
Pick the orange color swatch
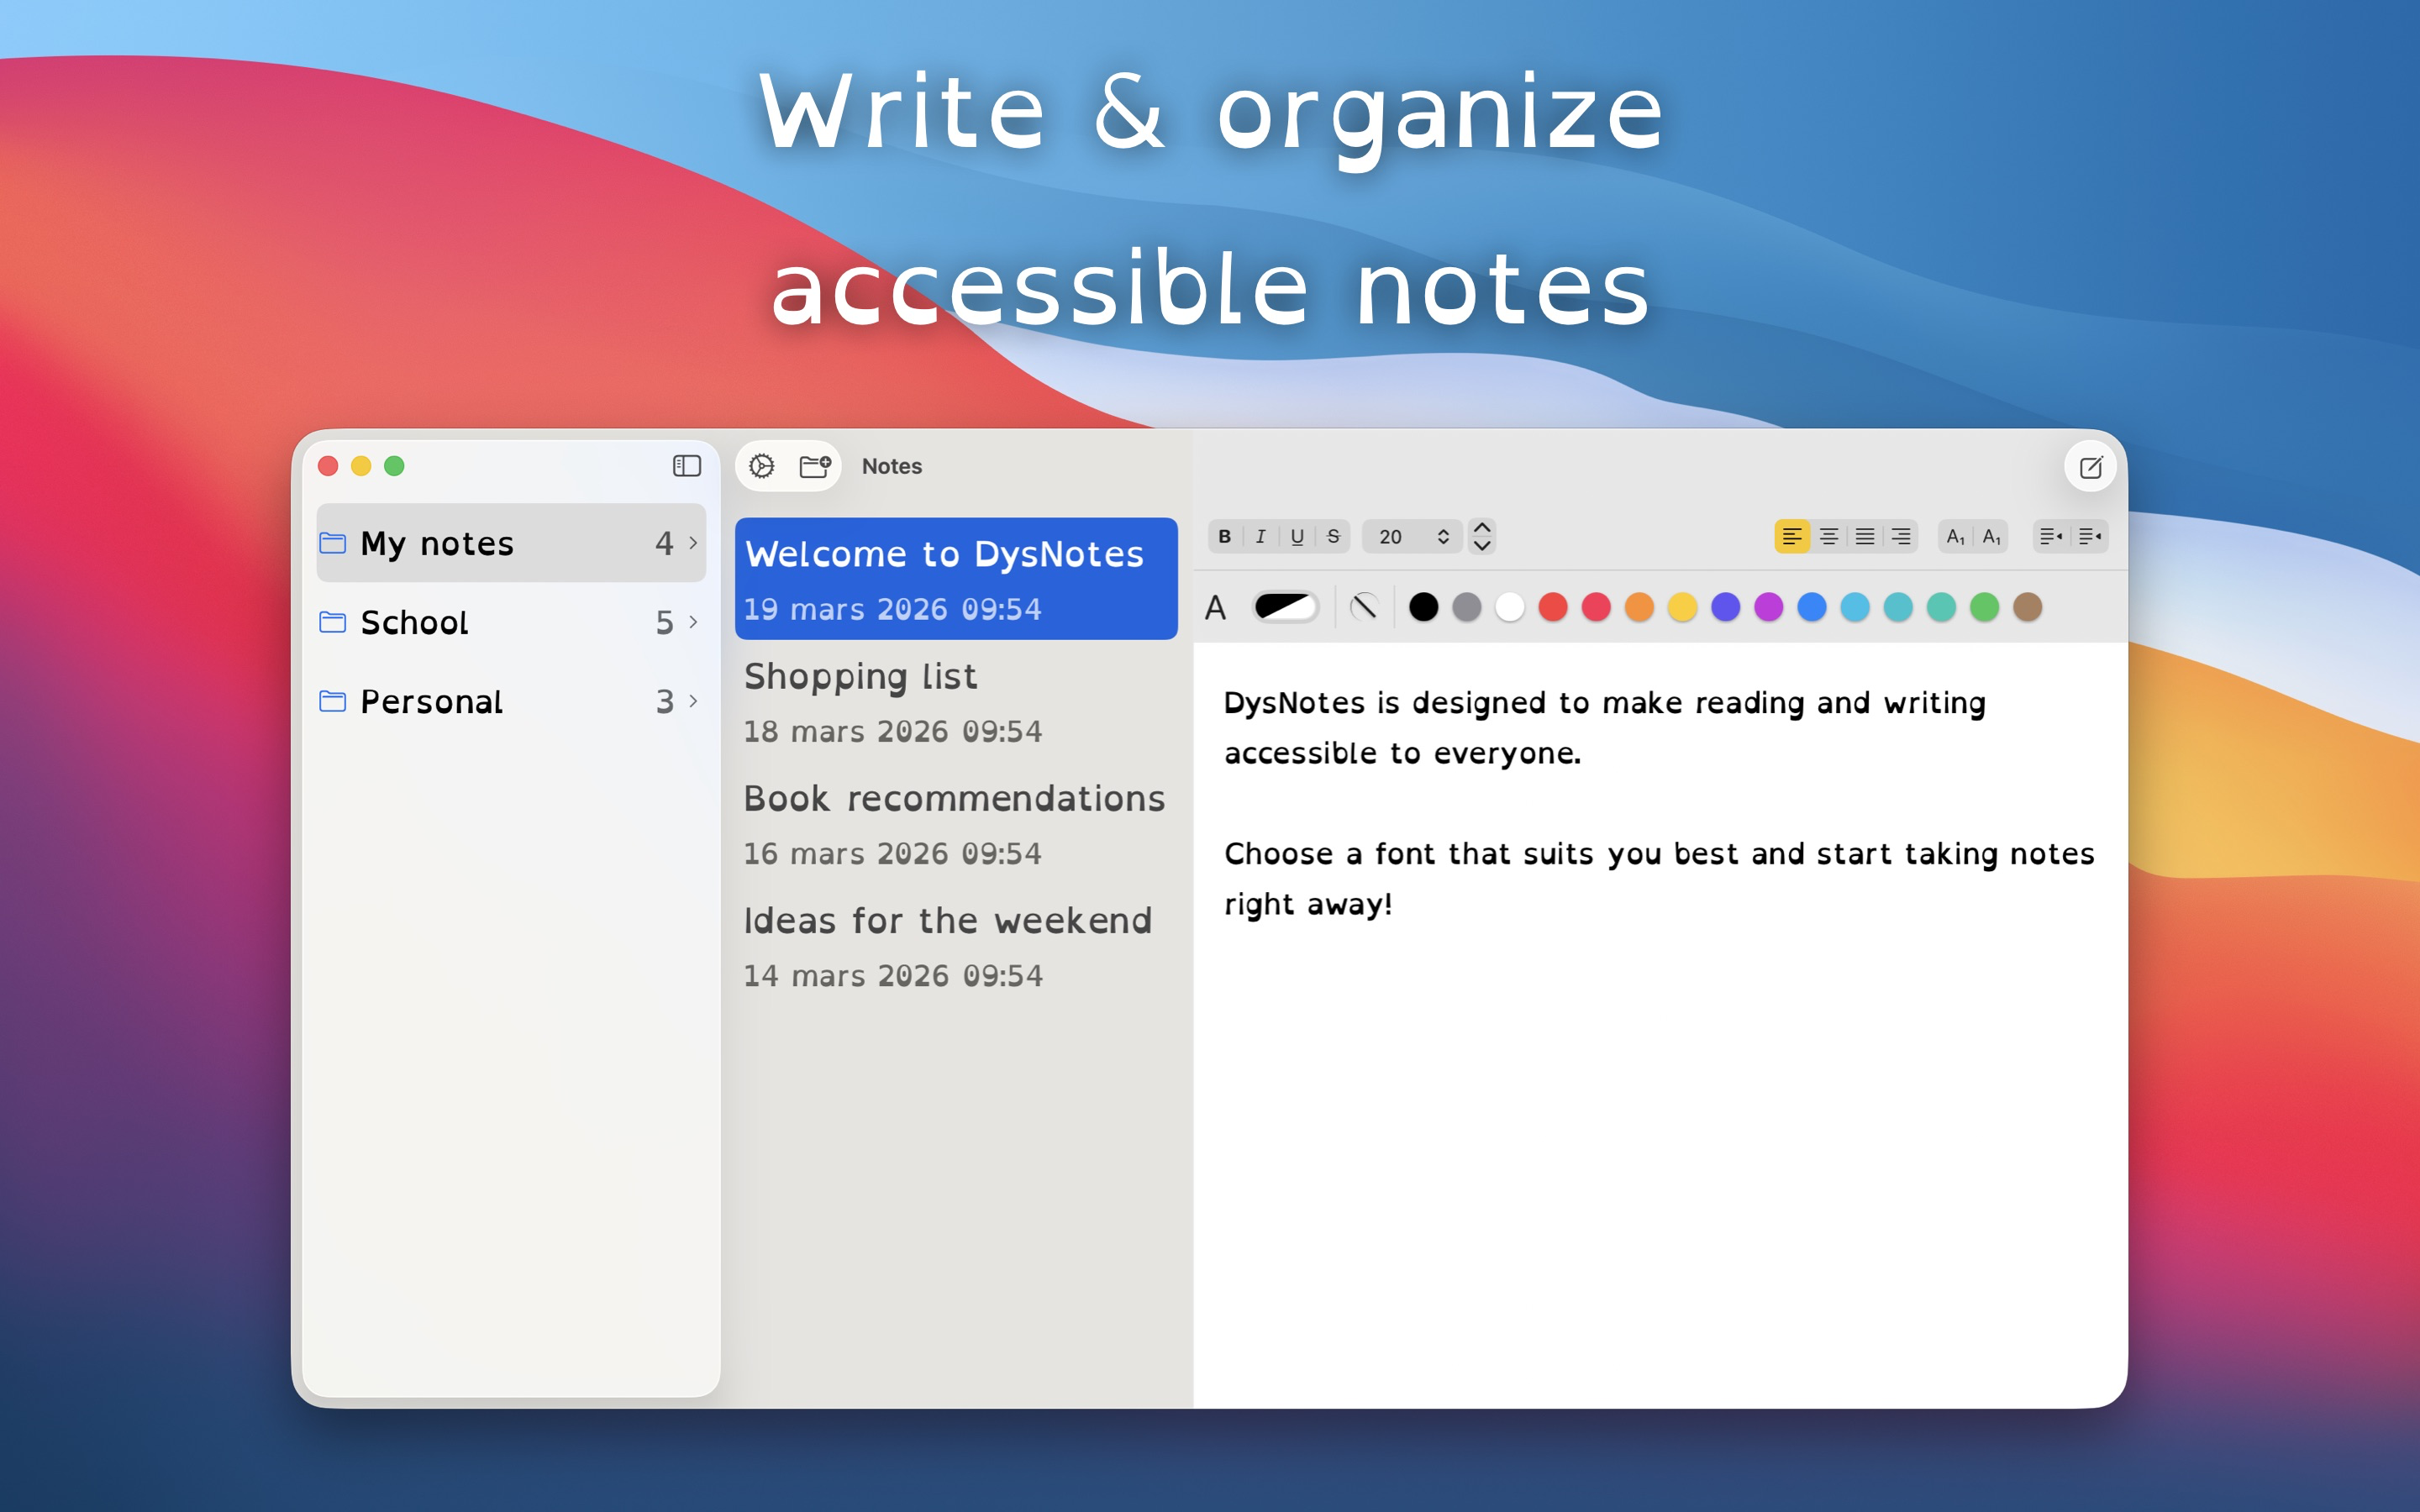tap(1639, 607)
